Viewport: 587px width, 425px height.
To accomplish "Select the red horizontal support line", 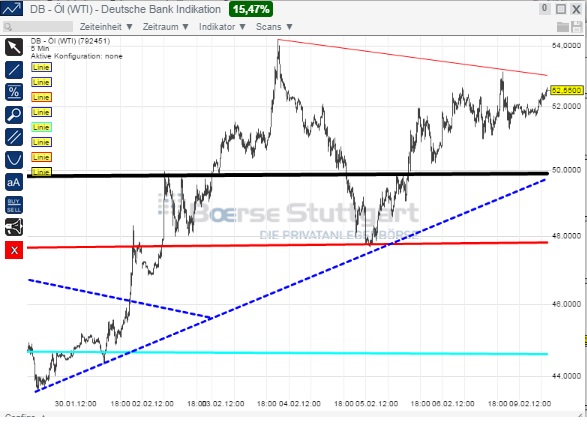I will (x=288, y=245).
